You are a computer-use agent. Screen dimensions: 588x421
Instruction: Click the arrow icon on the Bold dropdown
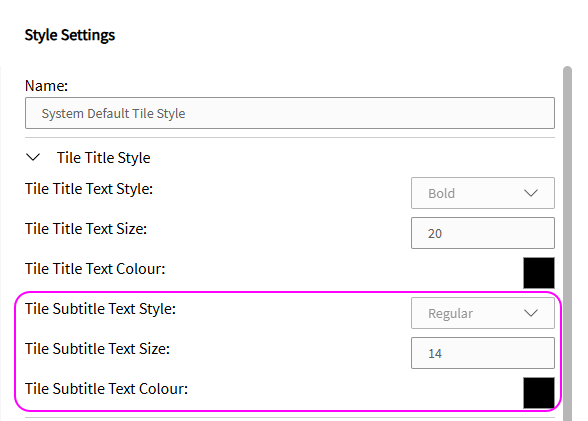[x=531, y=193]
